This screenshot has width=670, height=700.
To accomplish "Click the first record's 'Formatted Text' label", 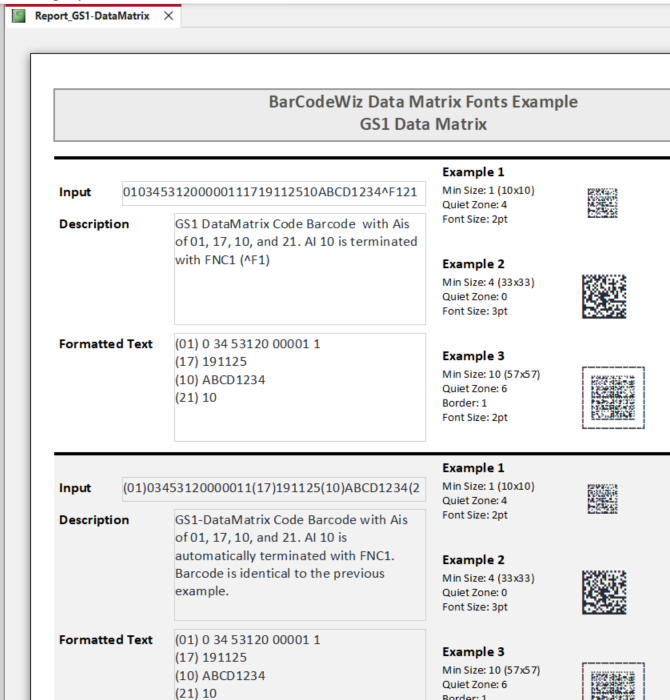I will pos(106,344).
